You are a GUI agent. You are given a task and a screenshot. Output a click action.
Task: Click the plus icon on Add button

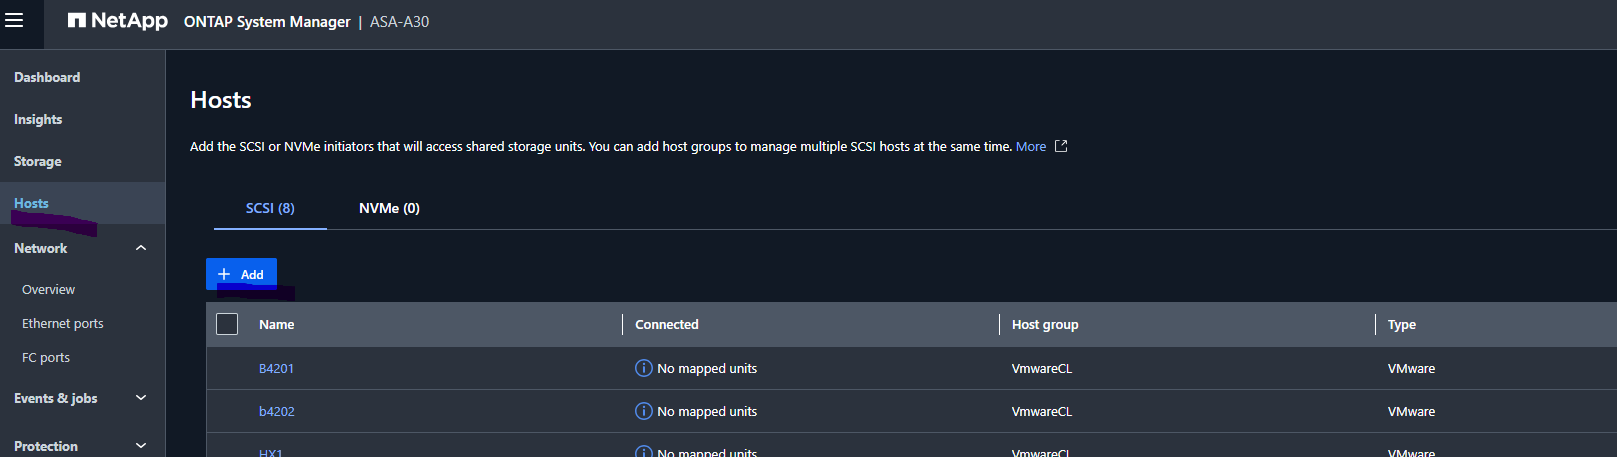(224, 274)
